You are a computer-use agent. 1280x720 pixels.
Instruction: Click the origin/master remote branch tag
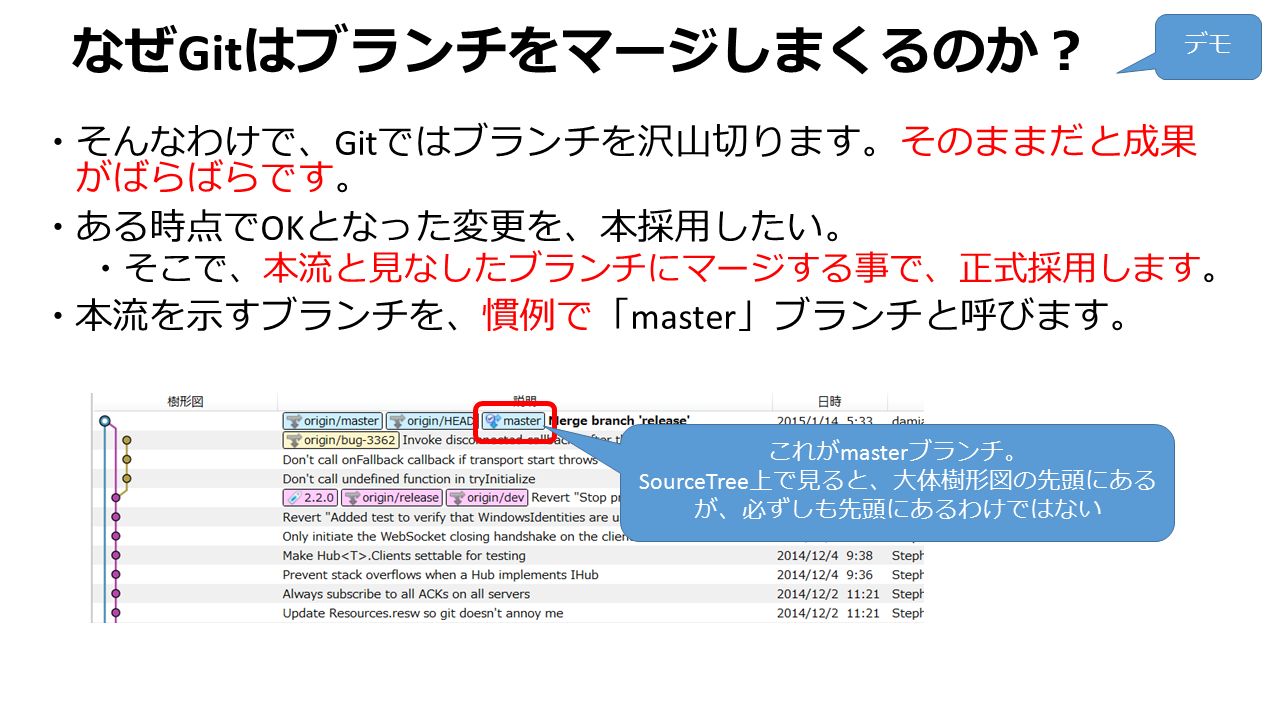pyautogui.click(x=333, y=421)
